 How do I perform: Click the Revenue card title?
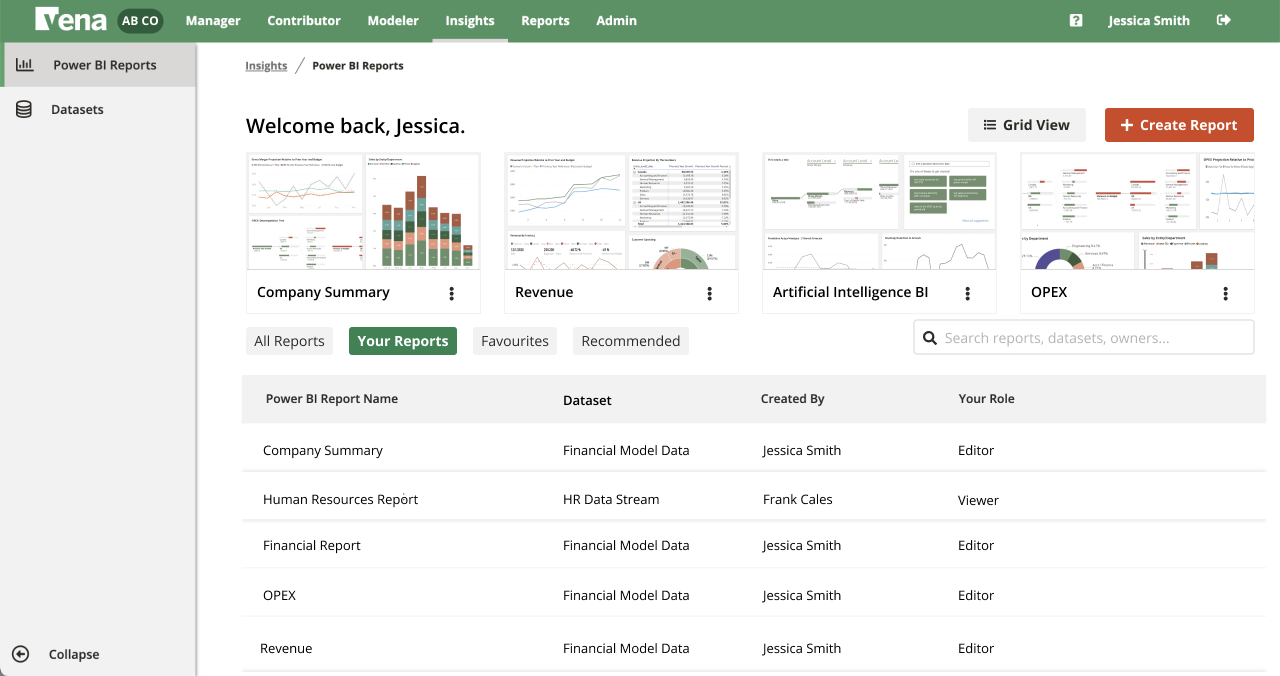(544, 292)
